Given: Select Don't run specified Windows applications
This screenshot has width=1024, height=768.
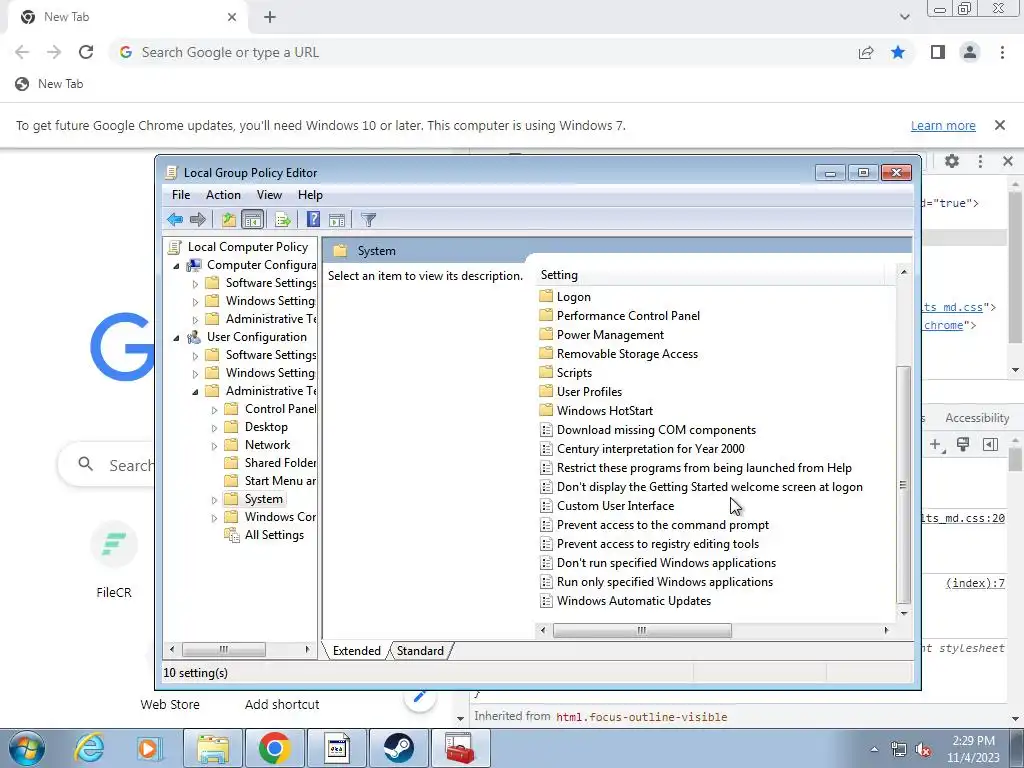Looking at the screenshot, I should [666, 562].
